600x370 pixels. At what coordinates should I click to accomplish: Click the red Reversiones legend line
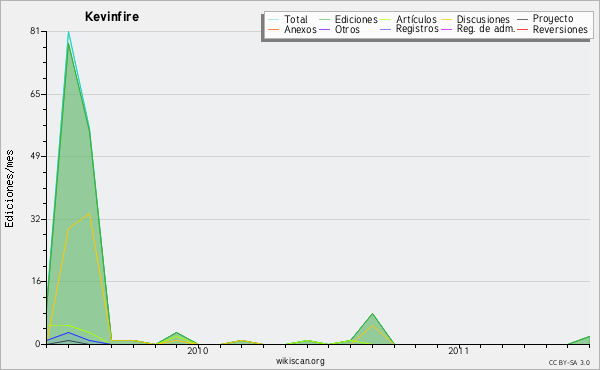click(522, 29)
